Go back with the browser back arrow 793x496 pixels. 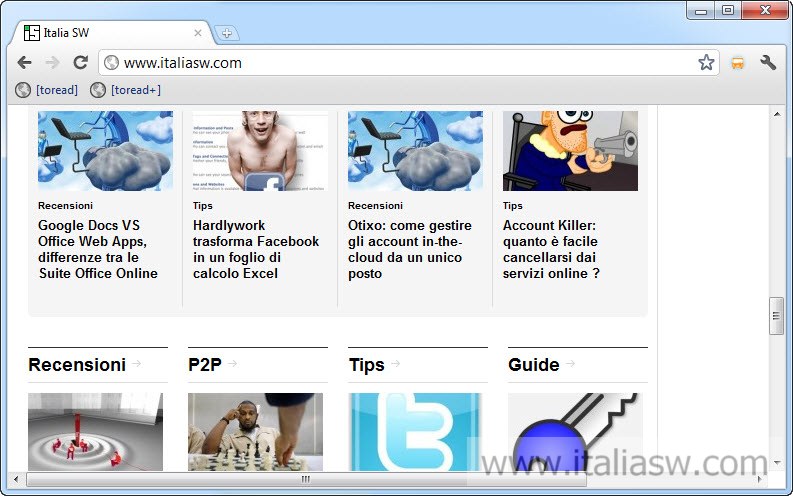click(x=24, y=63)
